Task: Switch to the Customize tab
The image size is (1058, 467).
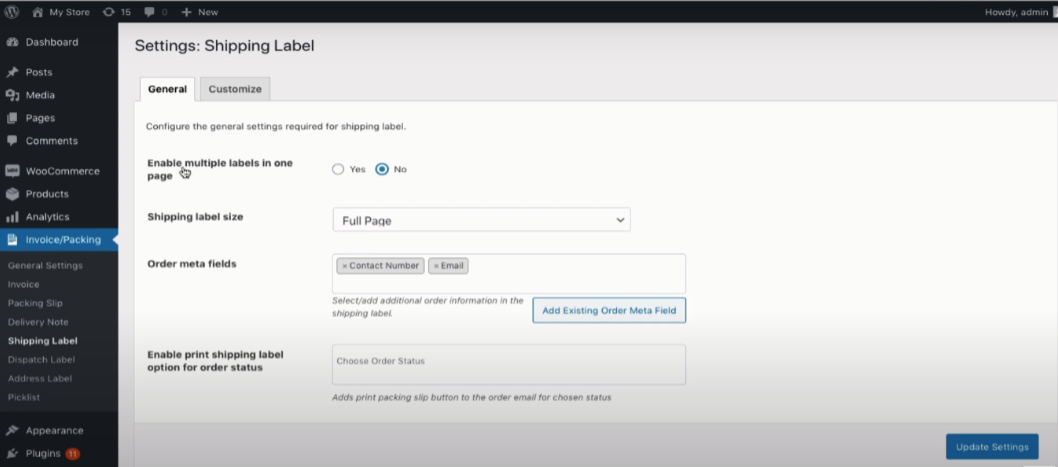Action: [235, 89]
